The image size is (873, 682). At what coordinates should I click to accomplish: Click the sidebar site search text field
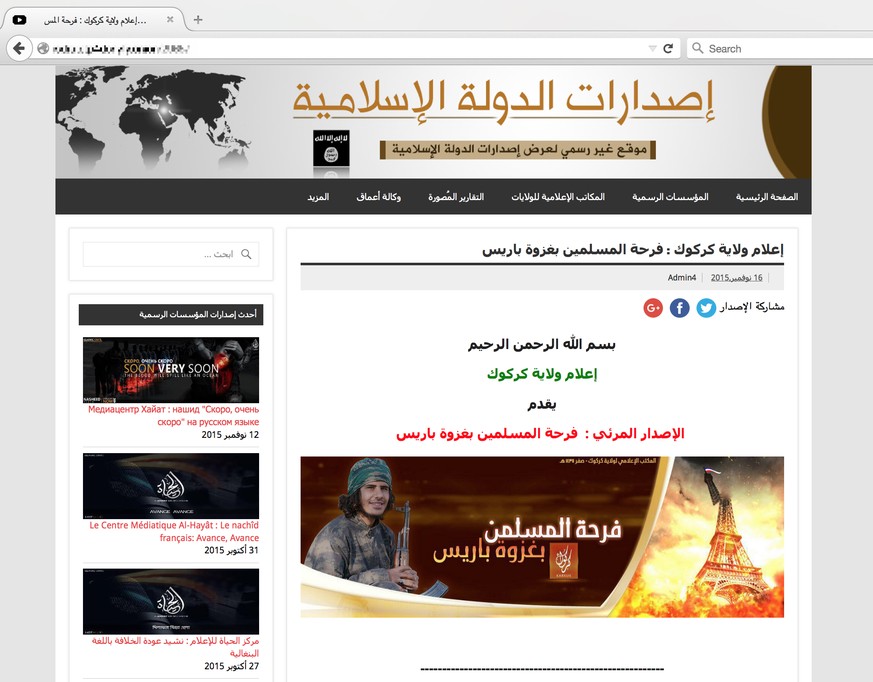coord(160,255)
